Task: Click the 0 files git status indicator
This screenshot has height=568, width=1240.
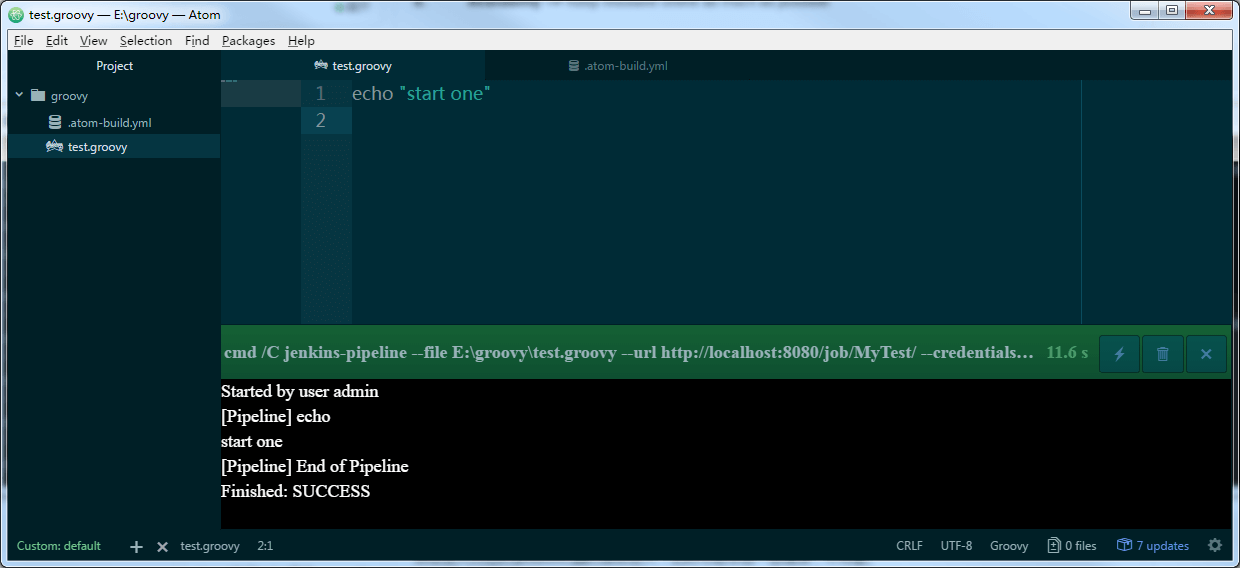Action: click(x=1072, y=546)
